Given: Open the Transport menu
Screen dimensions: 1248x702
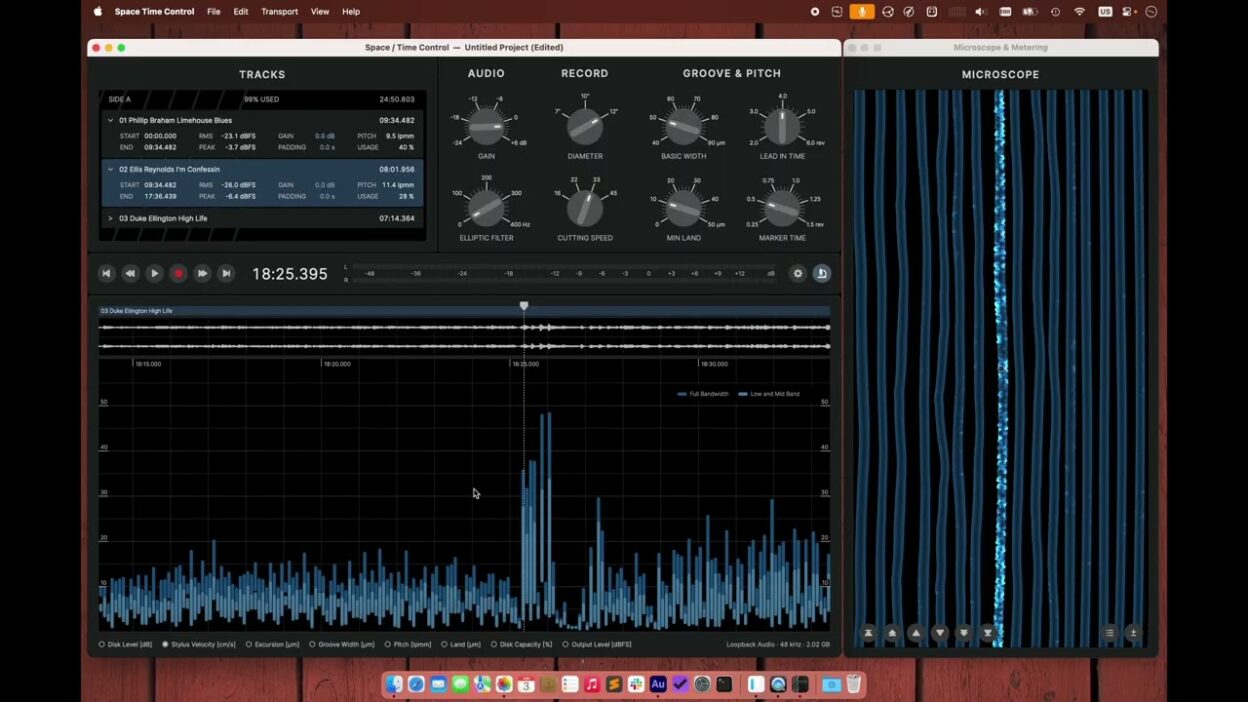Looking at the screenshot, I should pyautogui.click(x=279, y=12).
